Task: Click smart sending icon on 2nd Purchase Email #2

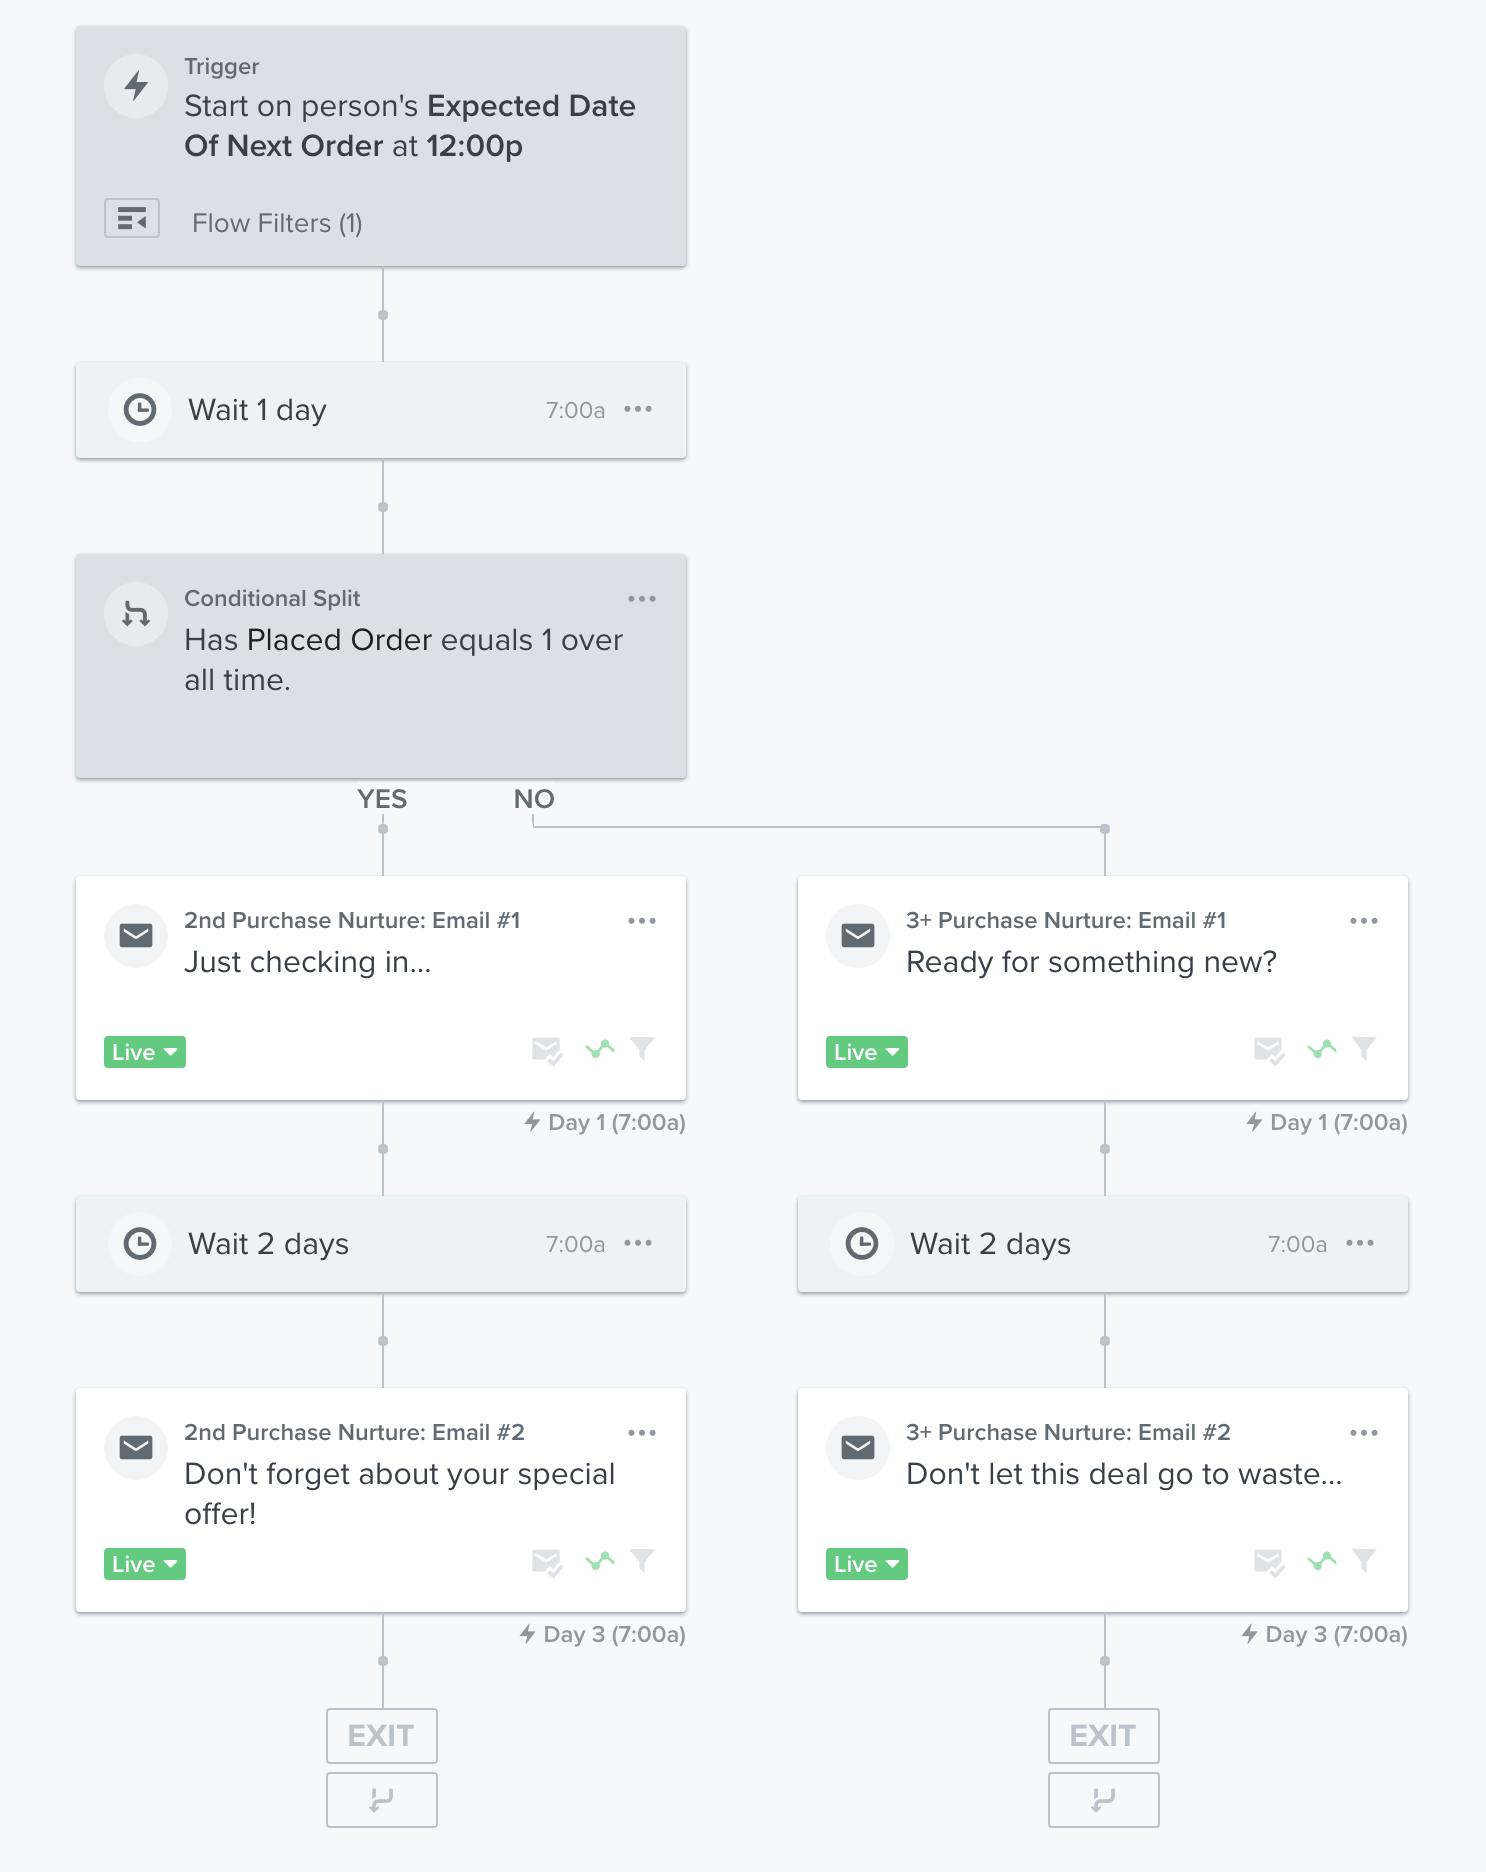Action: point(546,1562)
